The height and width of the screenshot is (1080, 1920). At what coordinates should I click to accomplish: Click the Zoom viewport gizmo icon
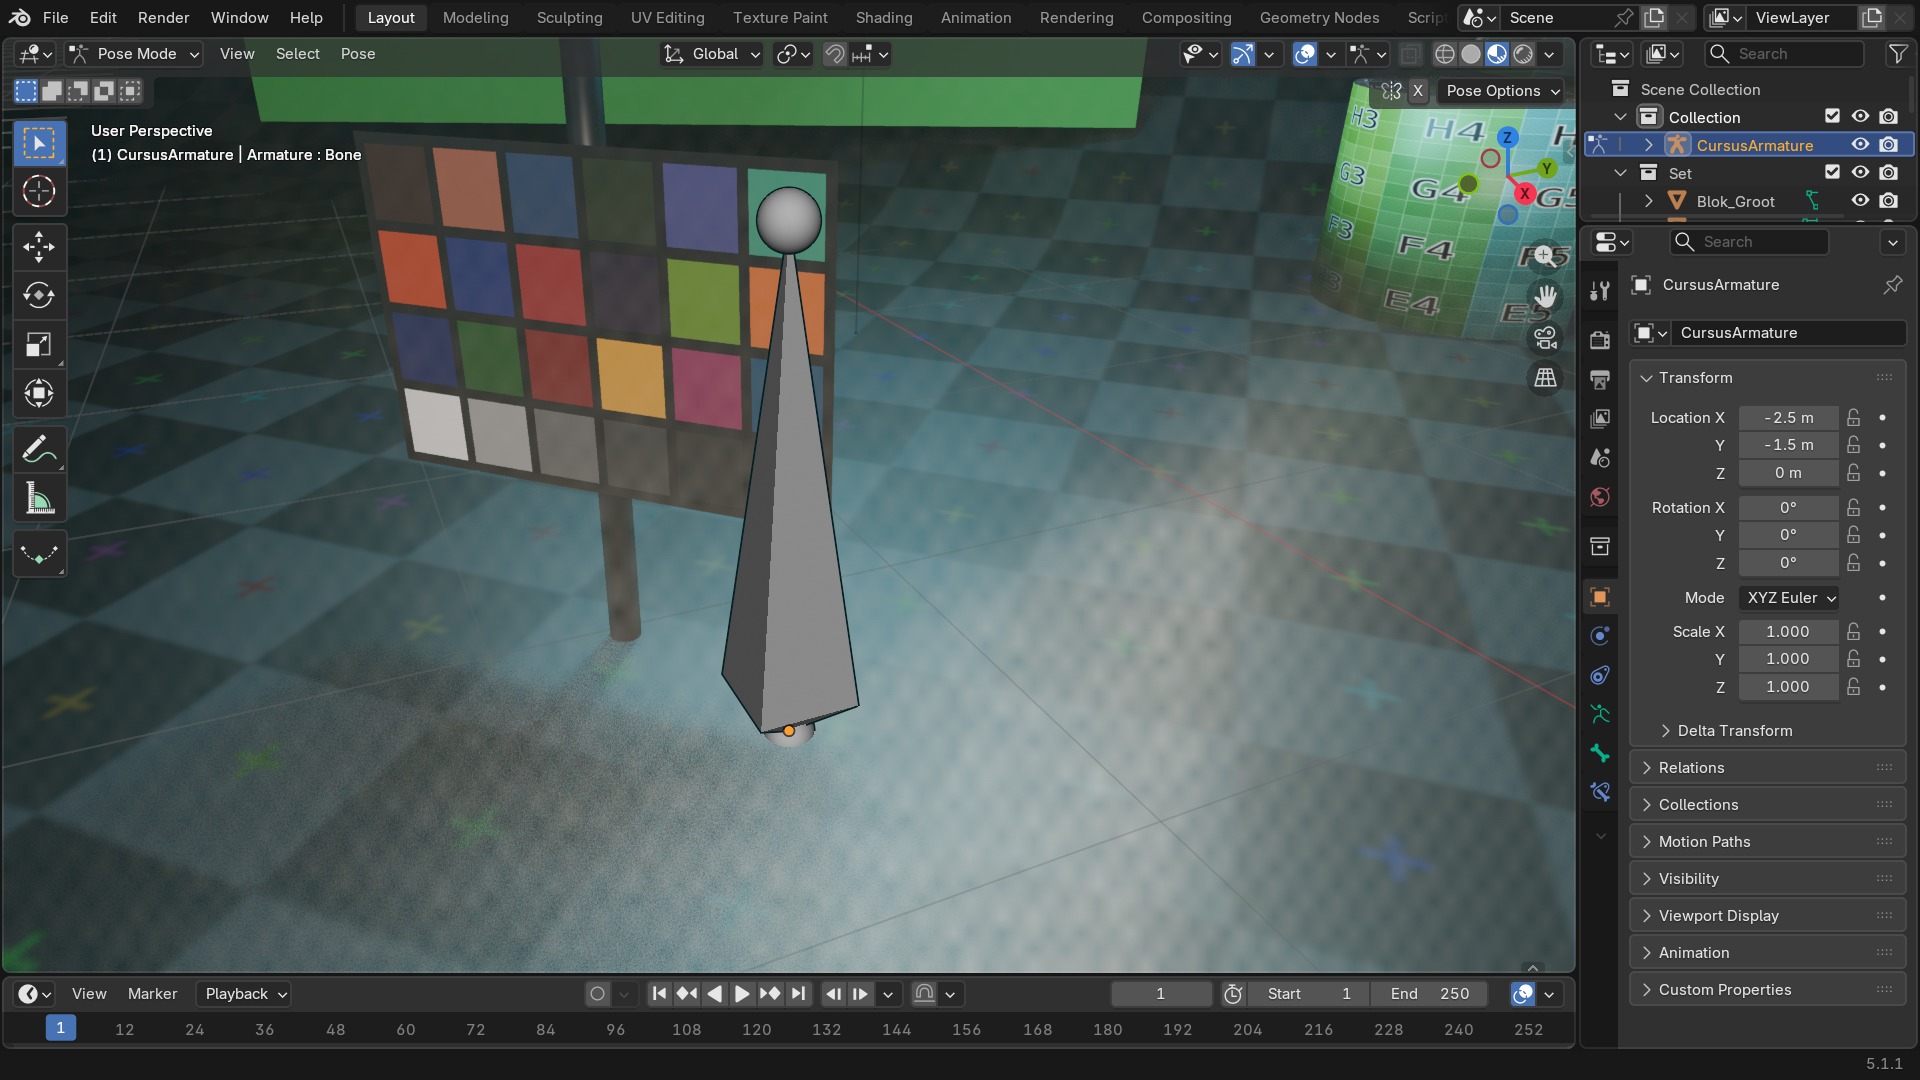point(1545,256)
